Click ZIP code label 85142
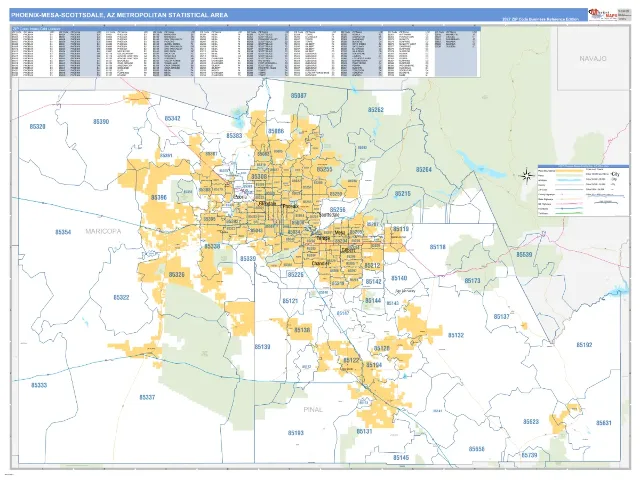The width and height of the screenshot is (640, 480). point(373,282)
